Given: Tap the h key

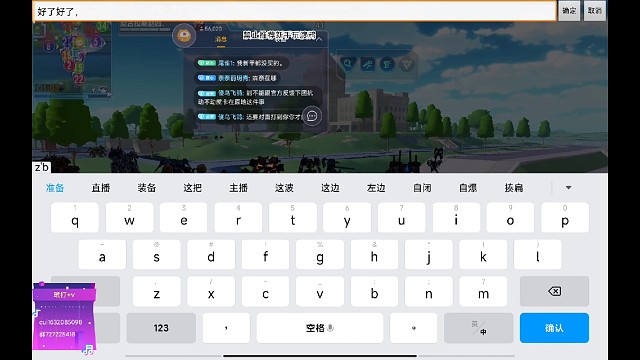Looking at the screenshot, I should pyautogui.click(x=374, y=254).
